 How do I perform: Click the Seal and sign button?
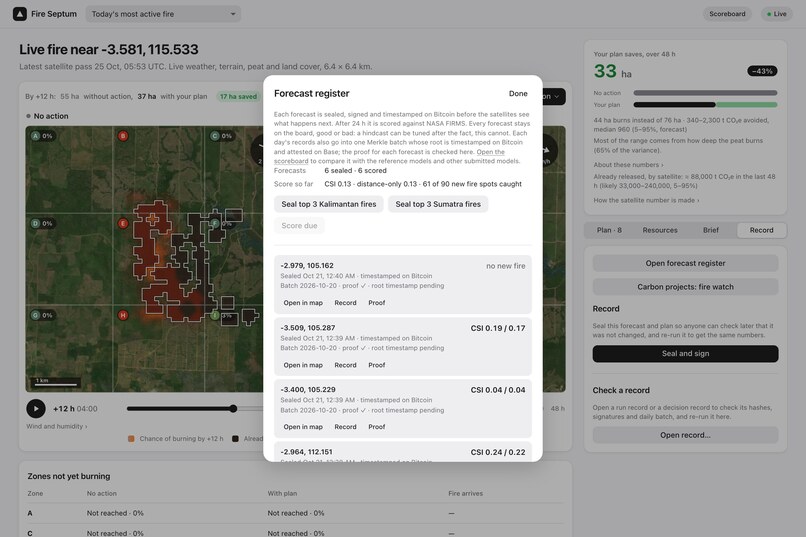coord(685,354)
